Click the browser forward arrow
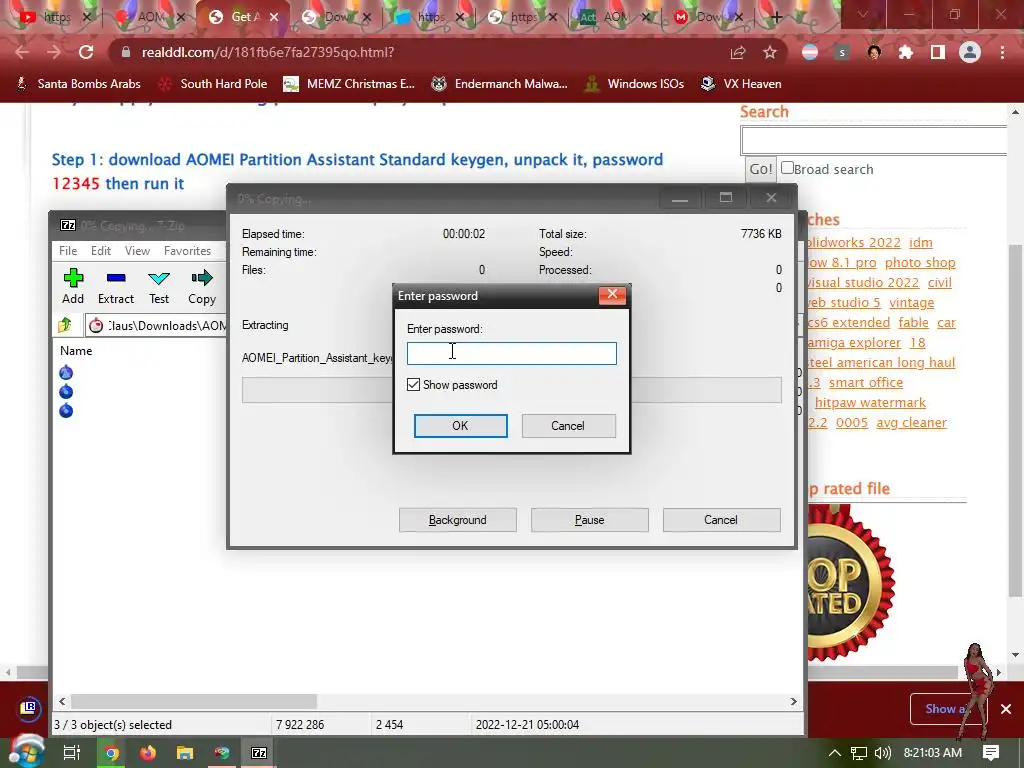The height and width of the screenshot is (768, 1024). pyautogui.click(x=54, y=52)
